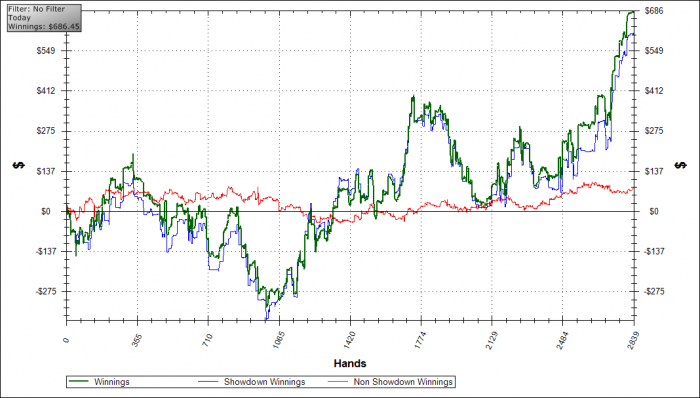The height and width of the screenshot is (398, 700).
Task: Click the 'Winnings: $686.45' summary text
Action: [44, 27]
